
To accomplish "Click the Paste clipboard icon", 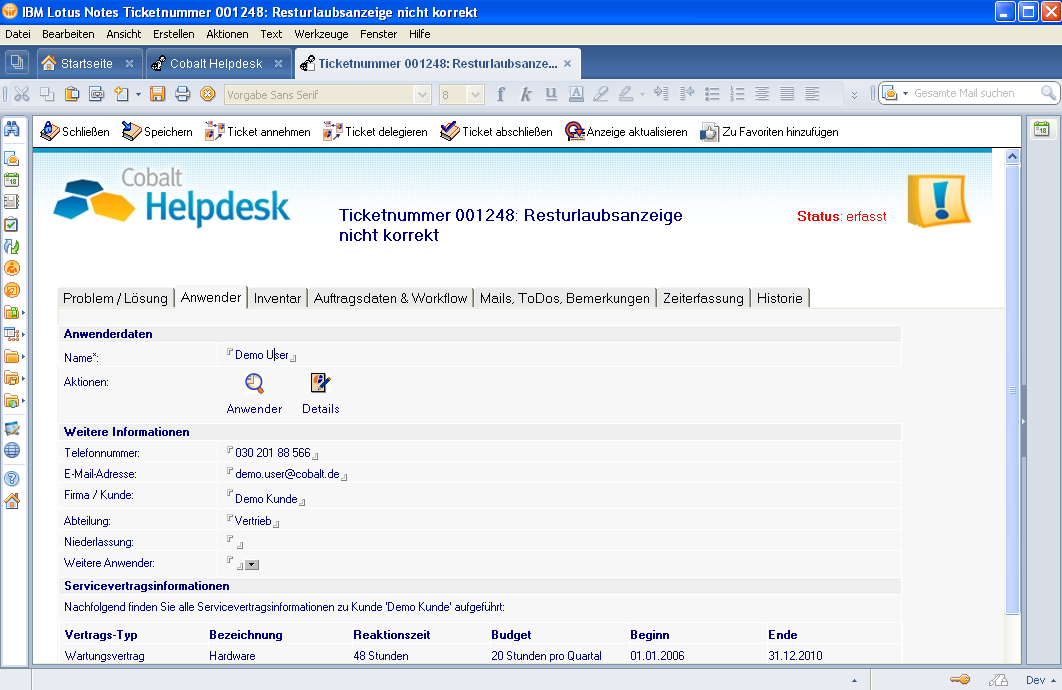I will [x=72, y=94].
